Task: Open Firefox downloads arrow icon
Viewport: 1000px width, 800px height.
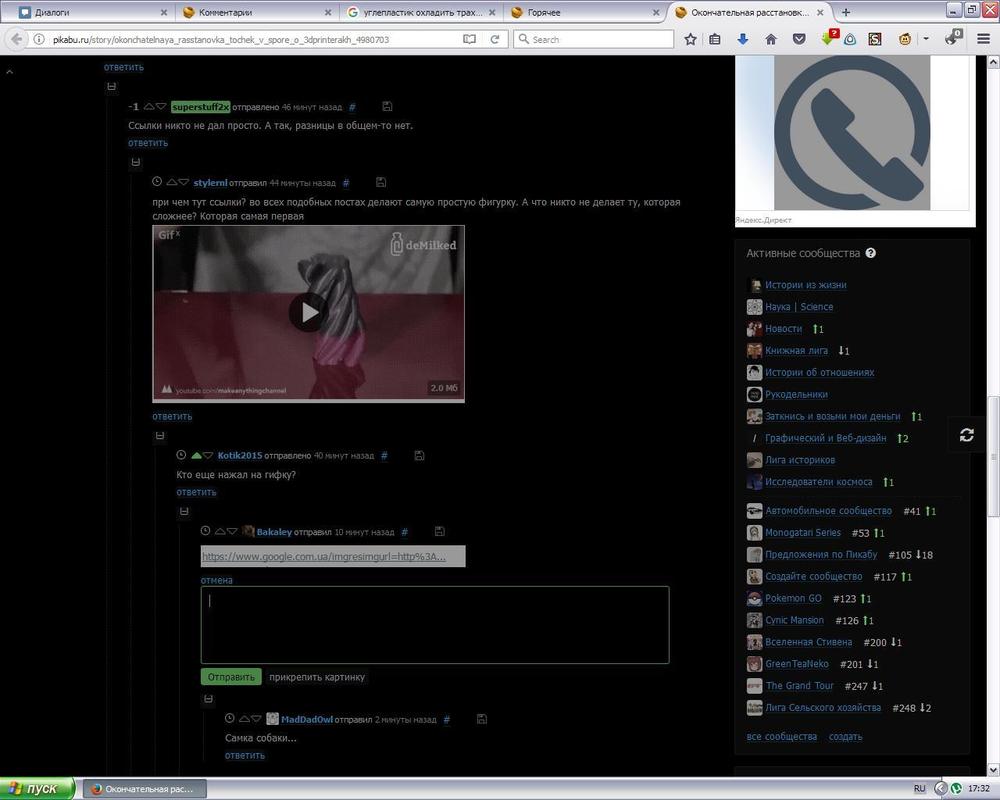Action: (x=742, y=39)
